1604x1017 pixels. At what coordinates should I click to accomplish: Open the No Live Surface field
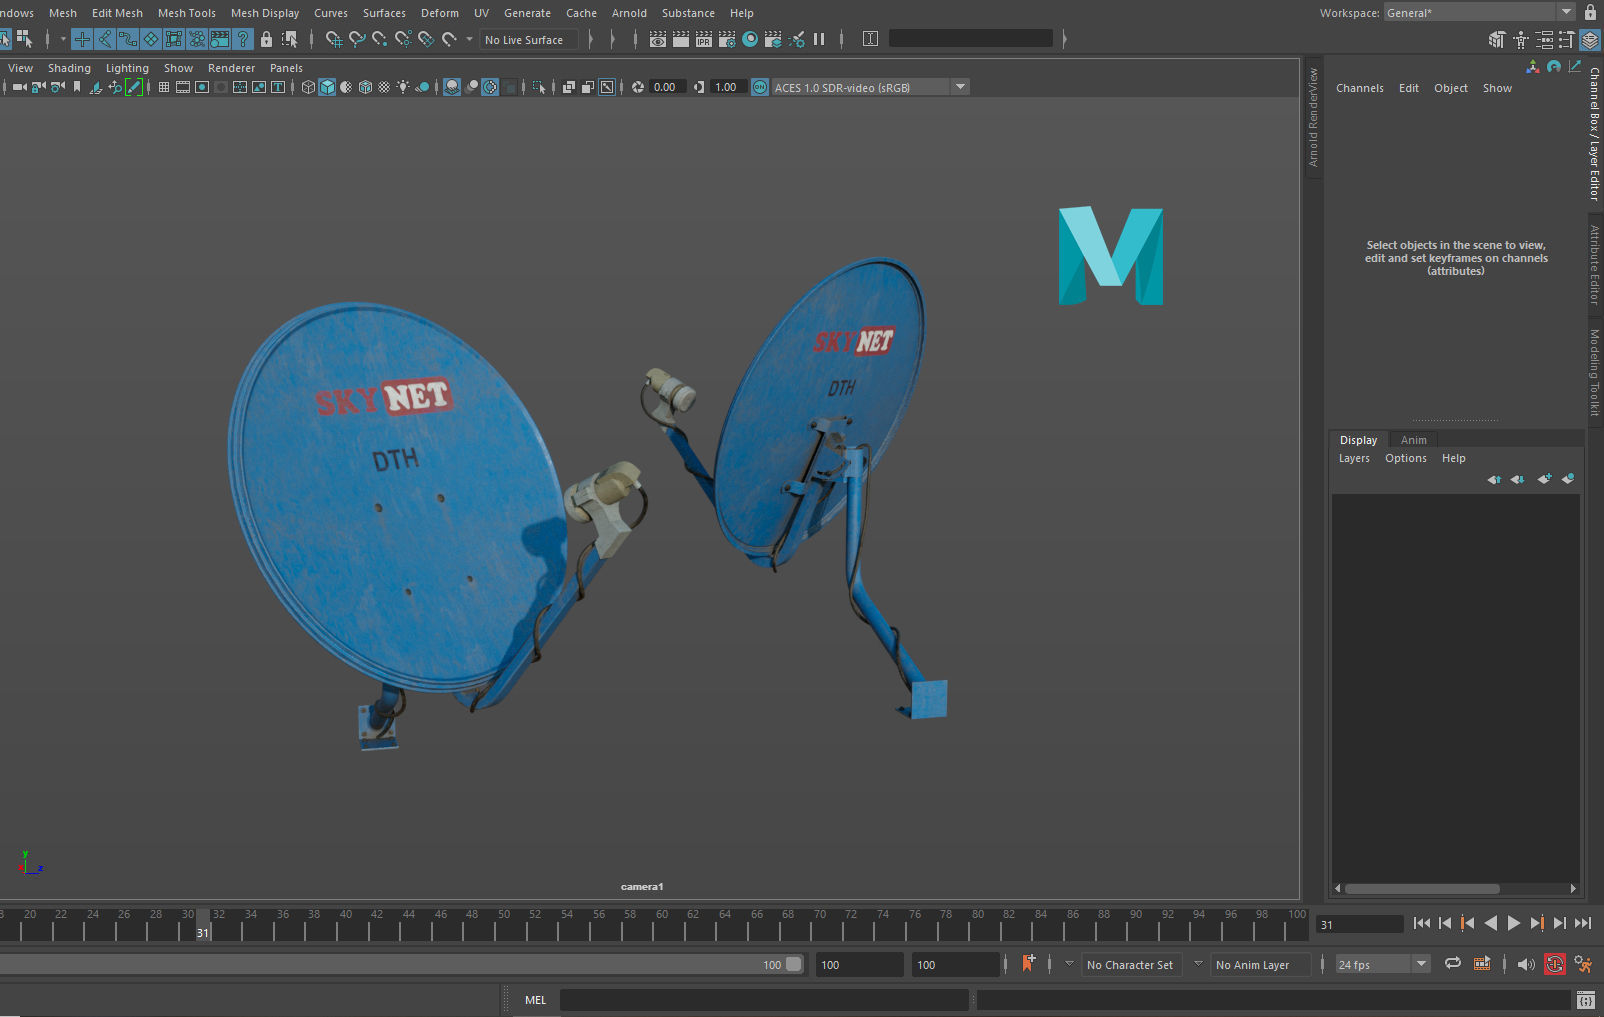(527, 40)
